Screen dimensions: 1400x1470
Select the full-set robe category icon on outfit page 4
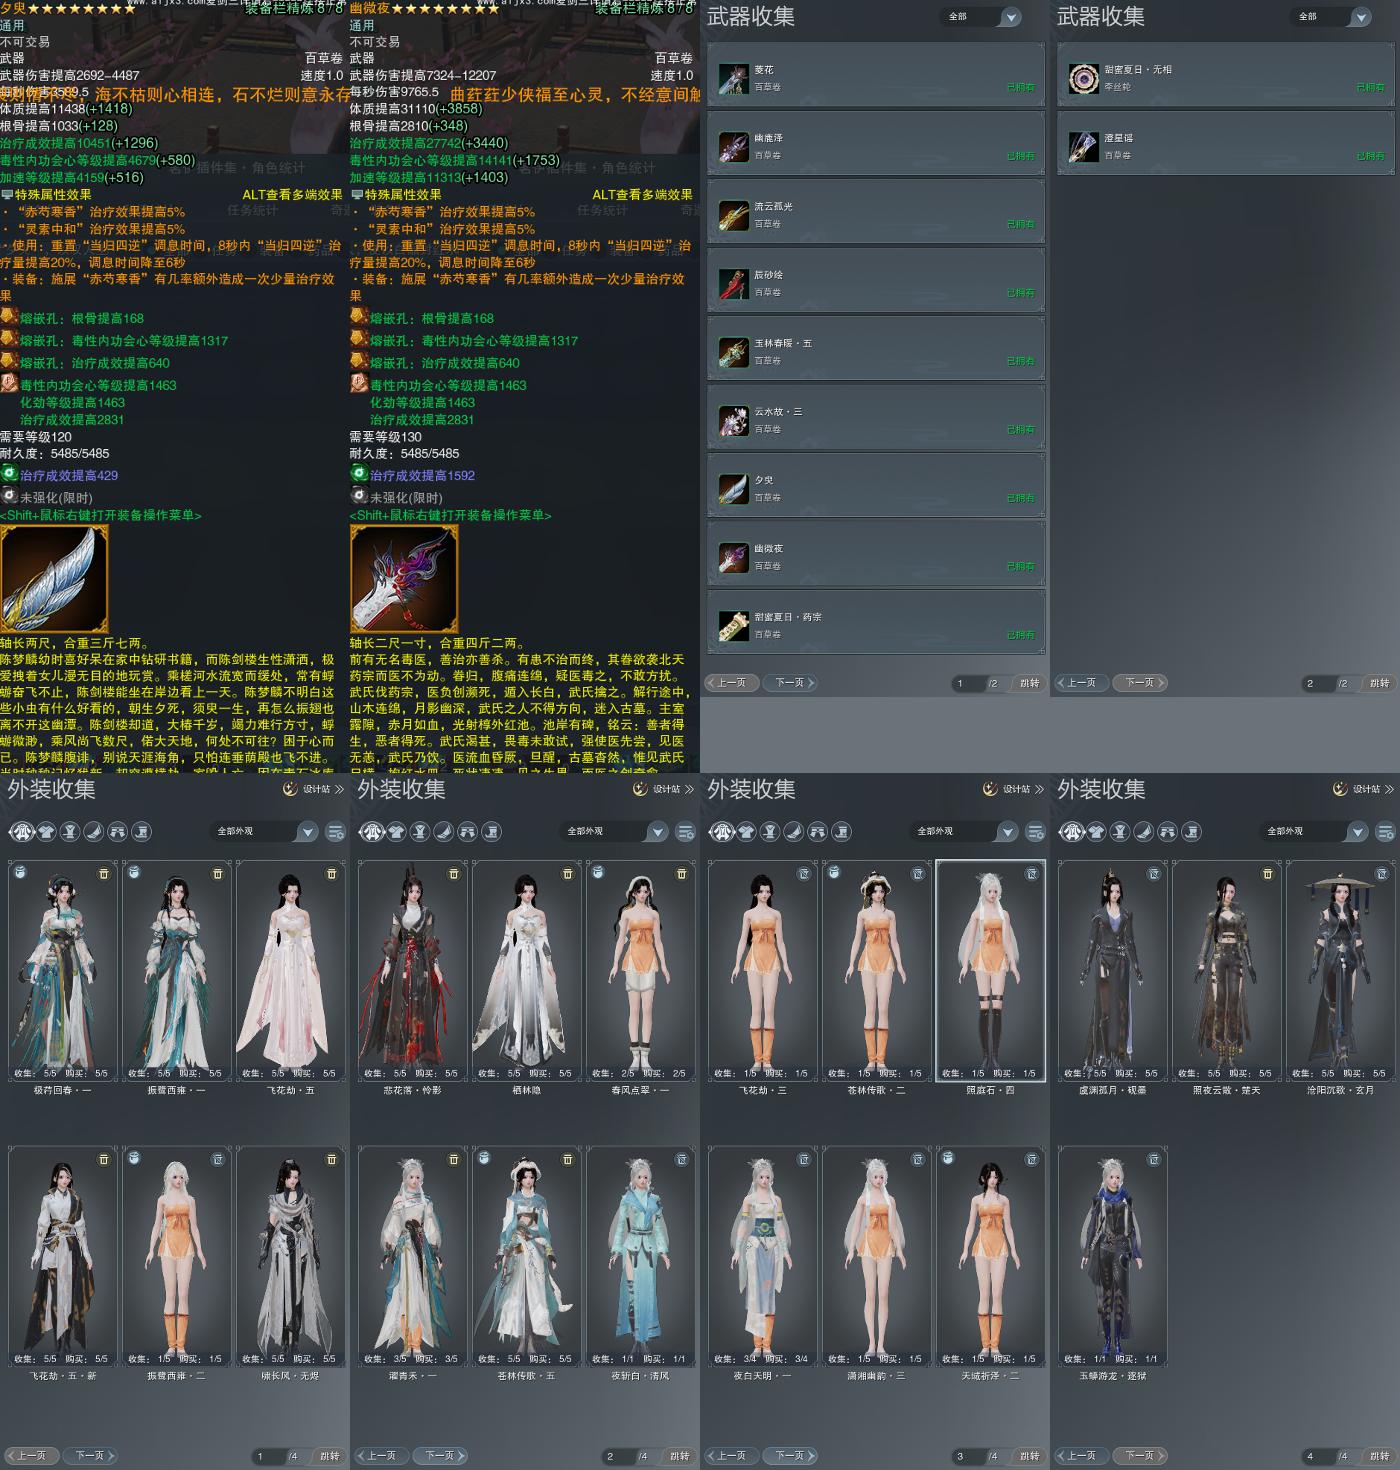1072,831
